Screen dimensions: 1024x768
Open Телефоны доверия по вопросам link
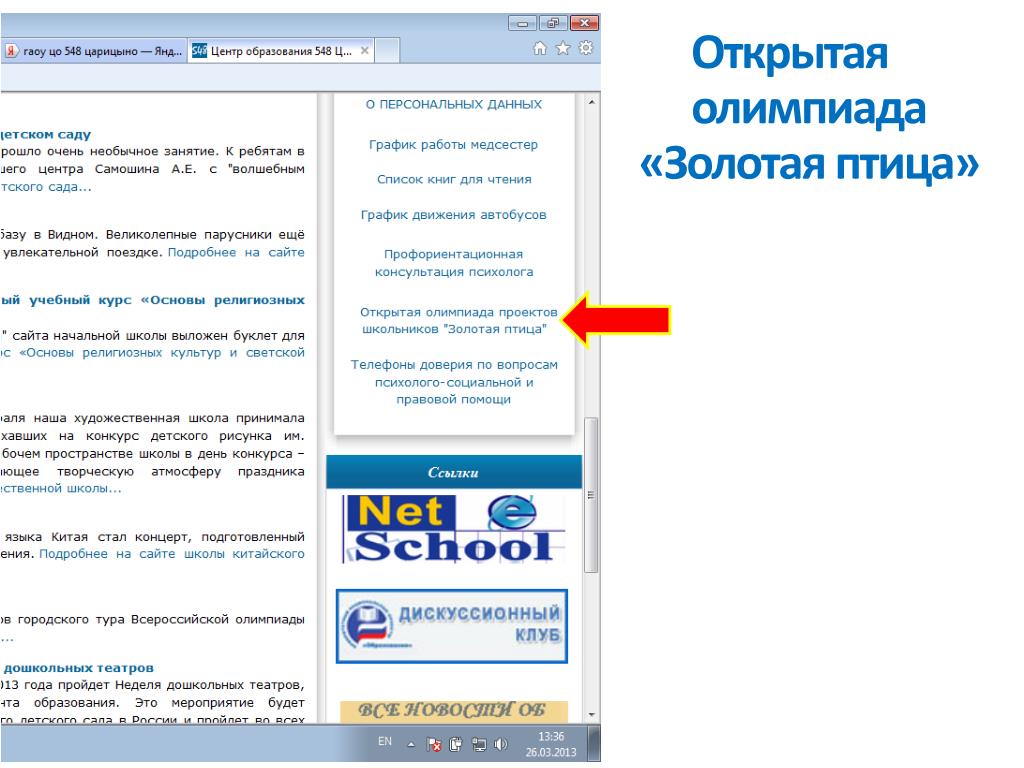454,382
